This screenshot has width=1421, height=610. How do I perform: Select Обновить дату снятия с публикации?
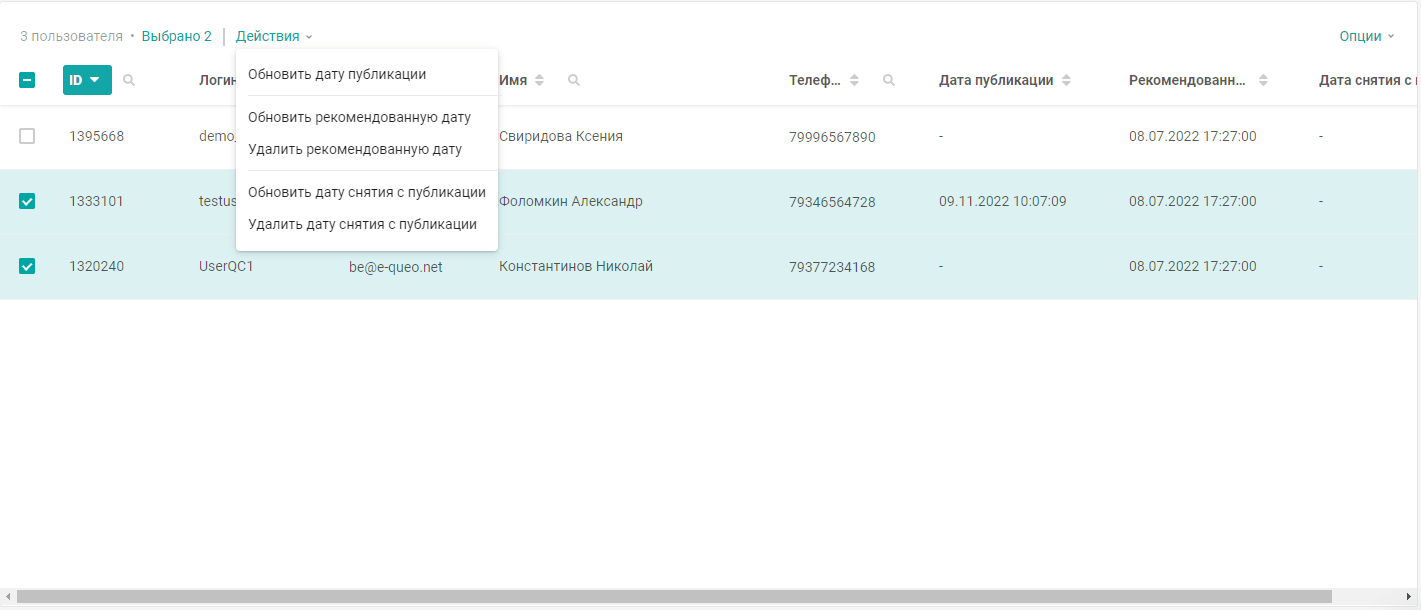click(x=367, y=192)
